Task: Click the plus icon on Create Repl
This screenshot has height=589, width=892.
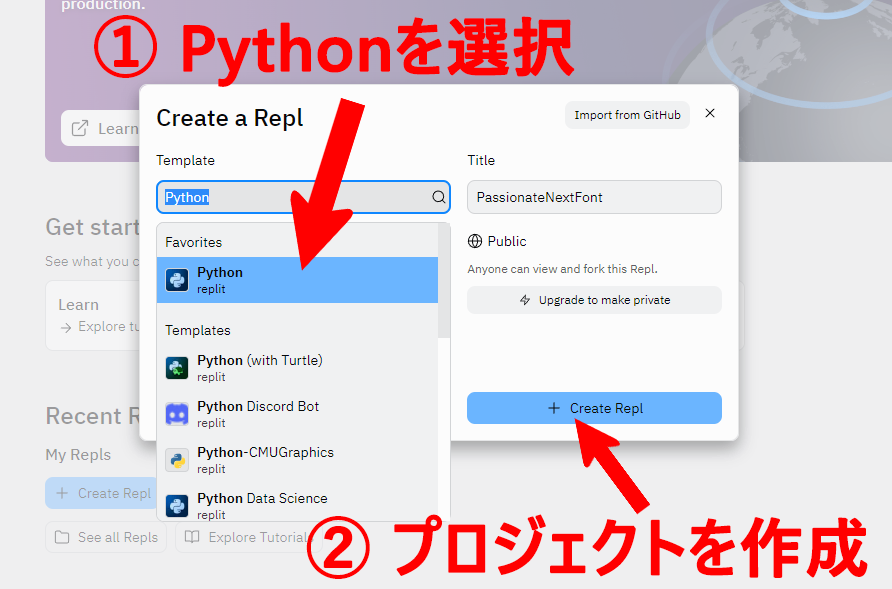Action: coord(554,408)
